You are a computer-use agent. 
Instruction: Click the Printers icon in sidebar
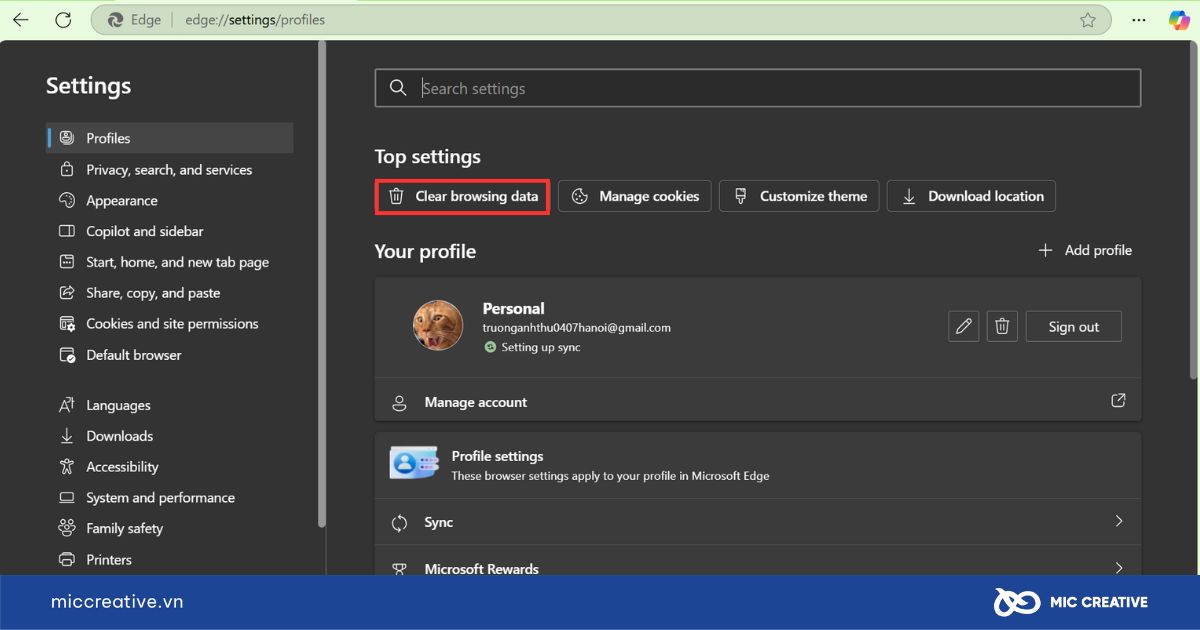tap(67, 559)
